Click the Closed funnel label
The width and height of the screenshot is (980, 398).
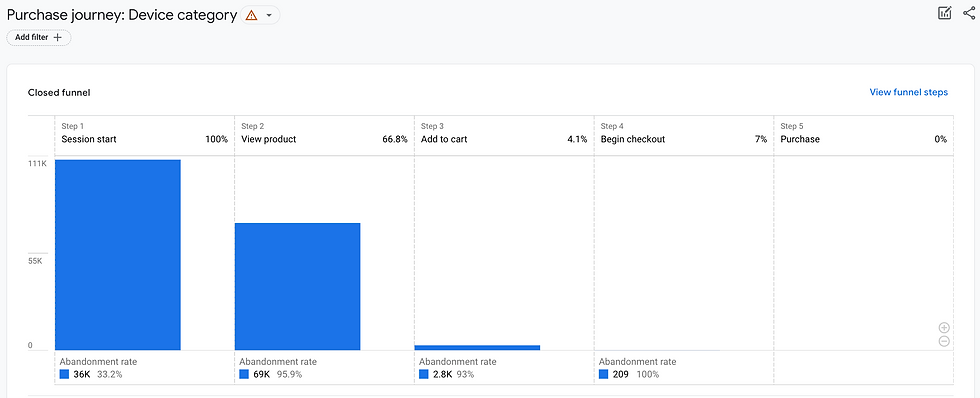pos(59,92)
